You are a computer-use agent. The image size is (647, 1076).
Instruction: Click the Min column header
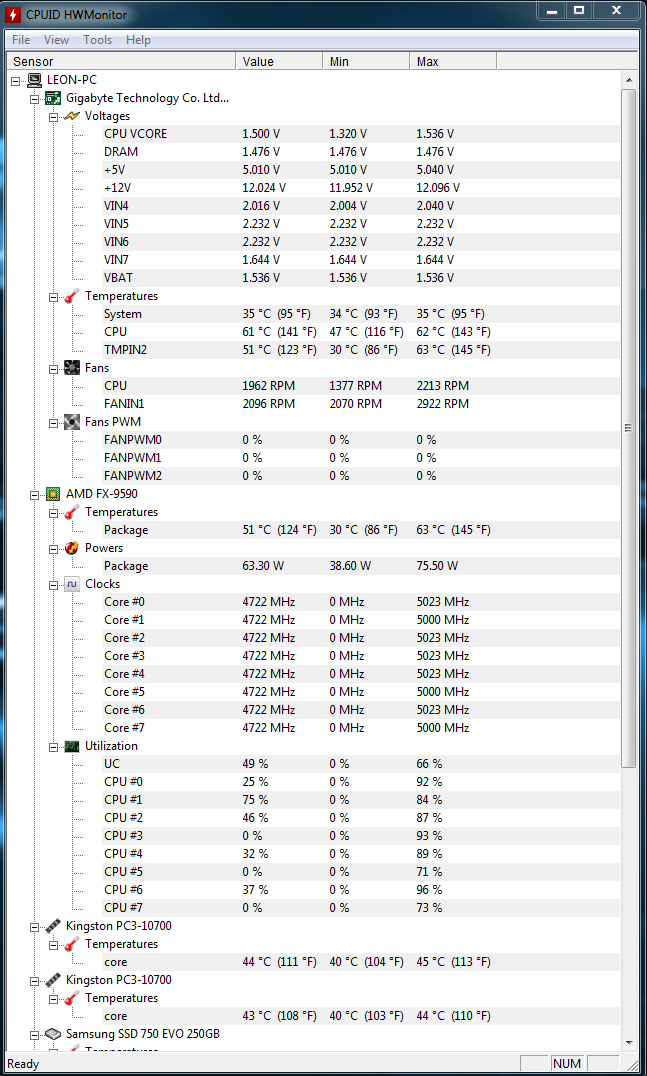click(366, 62)
